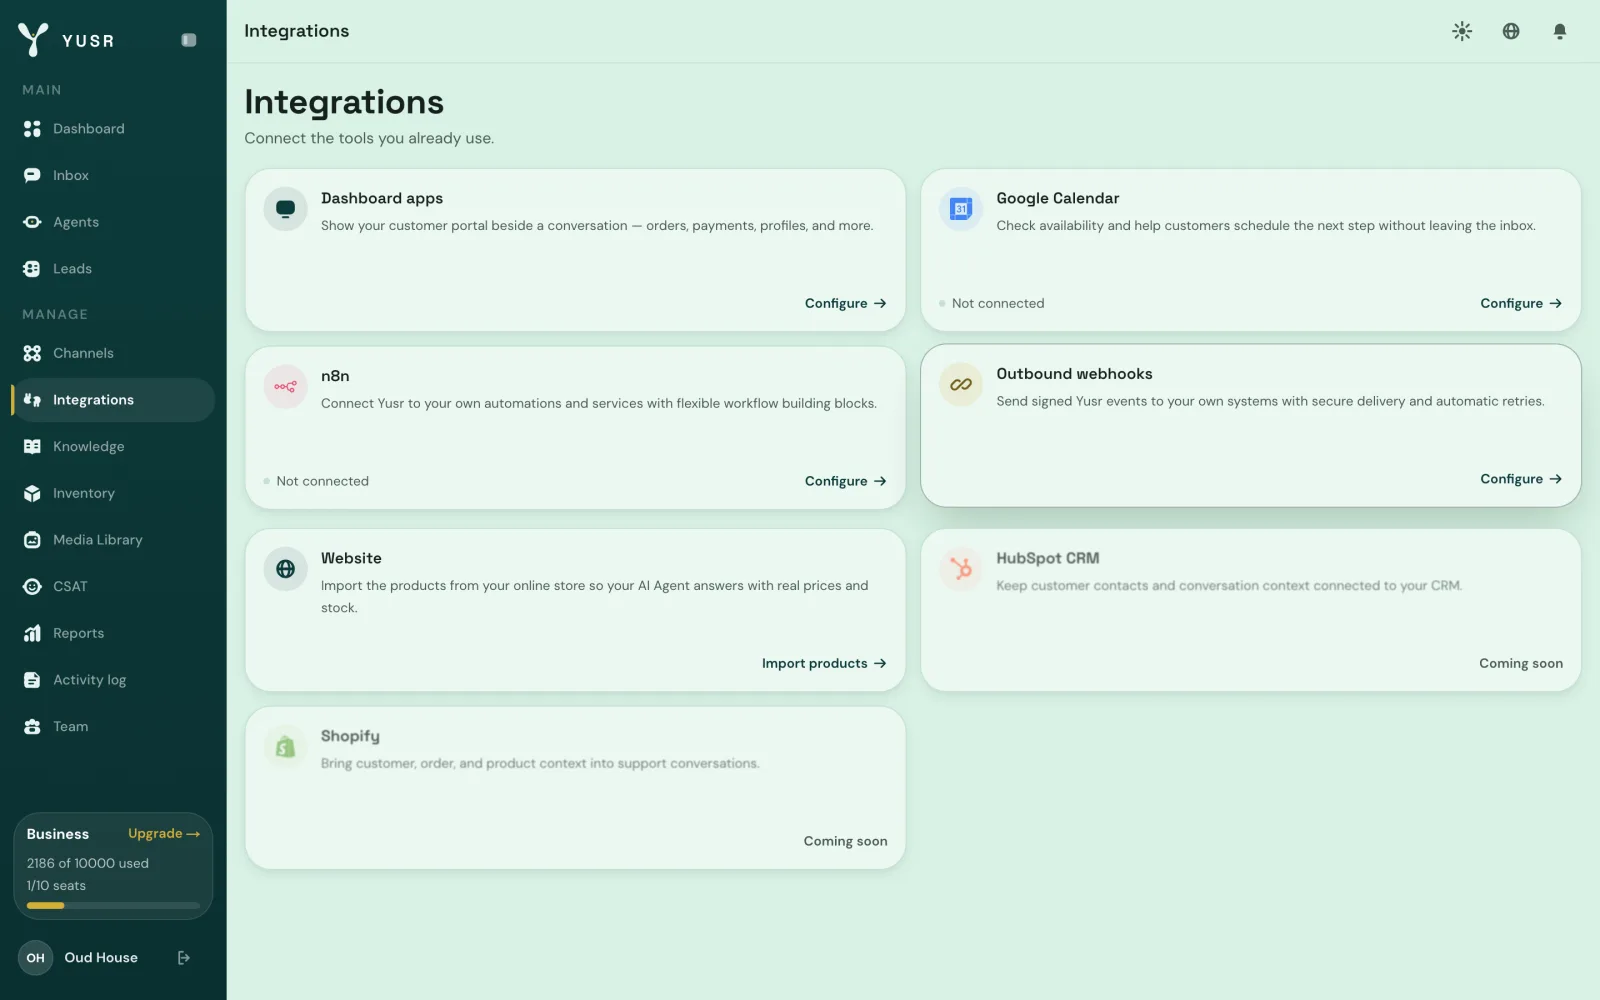Click the Website globe card icon
Screen dimensions: 1600x1000
[285, 569]
